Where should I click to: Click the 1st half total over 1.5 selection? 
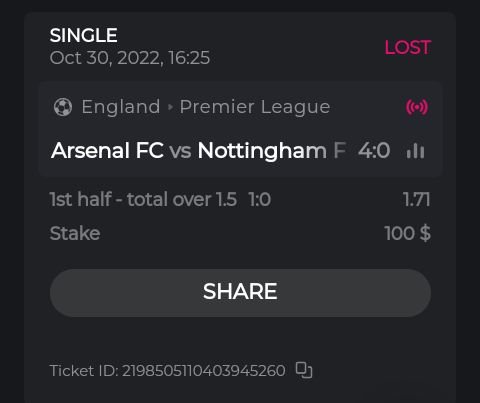click(x=143, y=199)
